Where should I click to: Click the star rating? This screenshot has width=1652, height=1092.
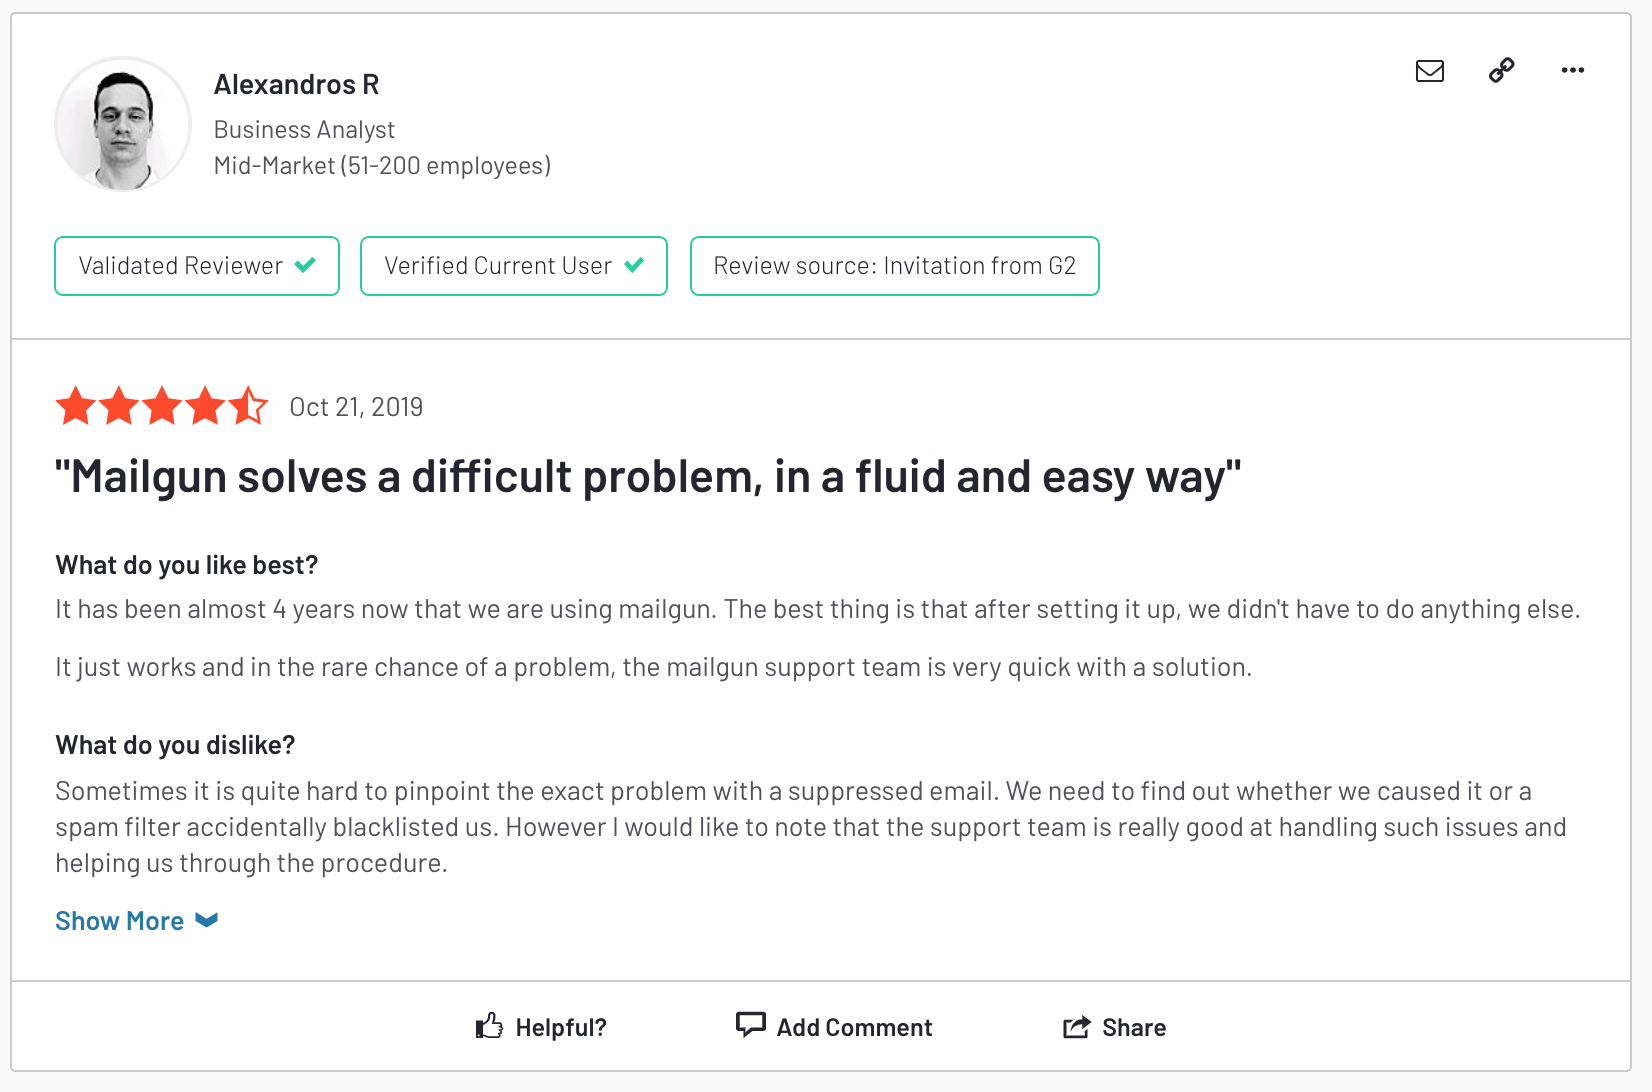click(162, 406)
